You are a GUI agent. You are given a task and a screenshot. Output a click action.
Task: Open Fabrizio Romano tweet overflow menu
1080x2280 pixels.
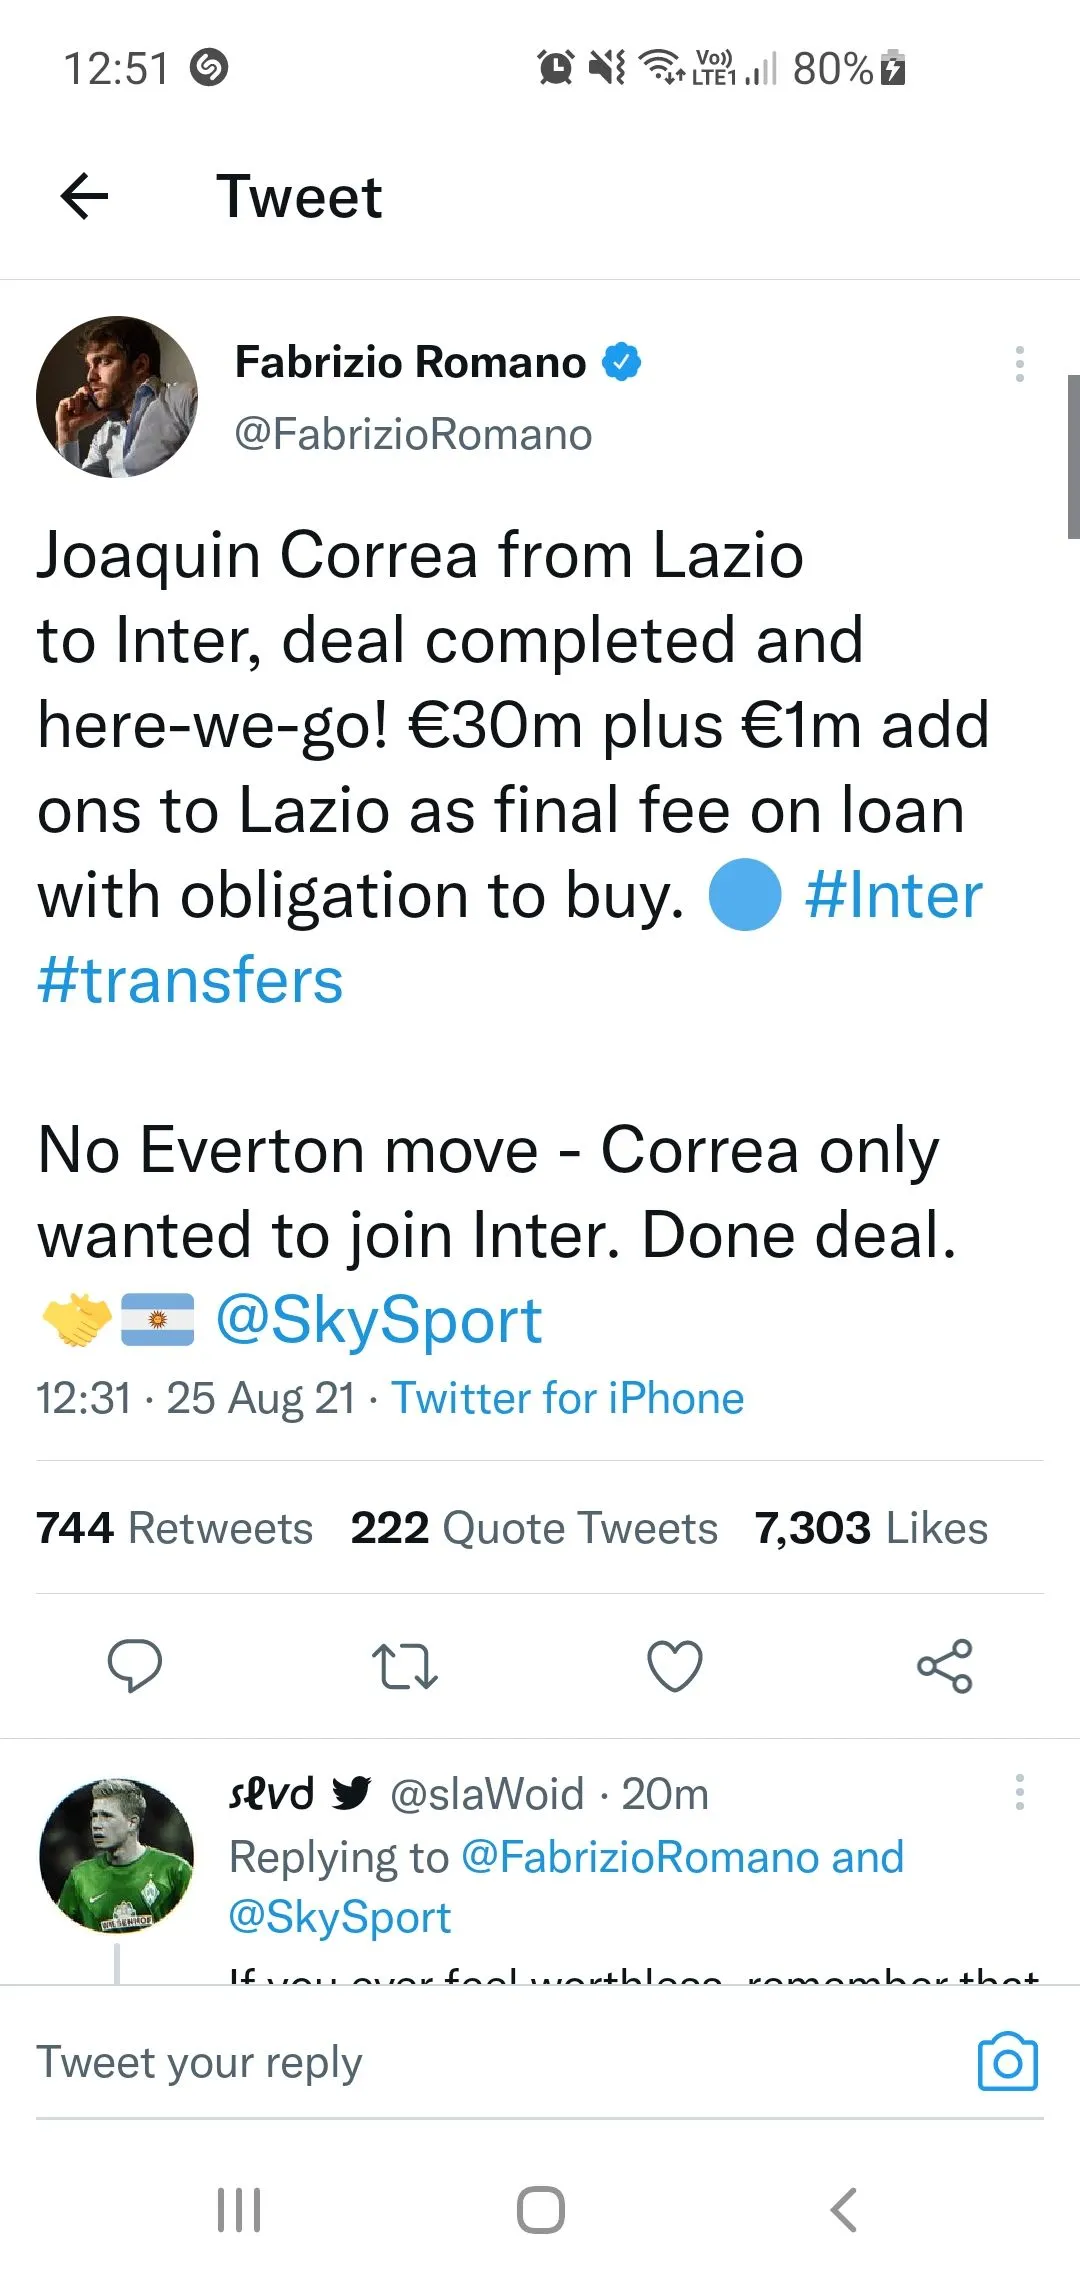tap(1019, 364)
